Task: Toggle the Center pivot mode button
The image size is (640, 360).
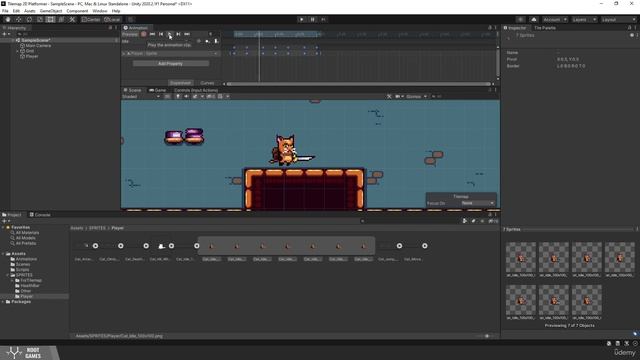Action: click(x=91, y=19)
